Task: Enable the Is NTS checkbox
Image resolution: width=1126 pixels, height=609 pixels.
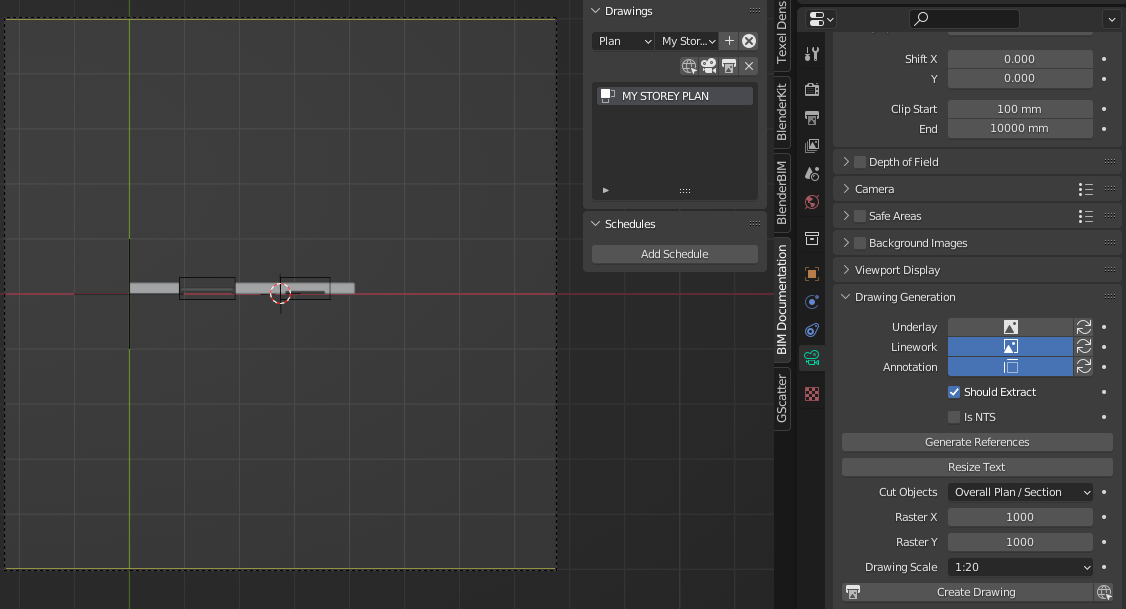Action: coord(954,417)
